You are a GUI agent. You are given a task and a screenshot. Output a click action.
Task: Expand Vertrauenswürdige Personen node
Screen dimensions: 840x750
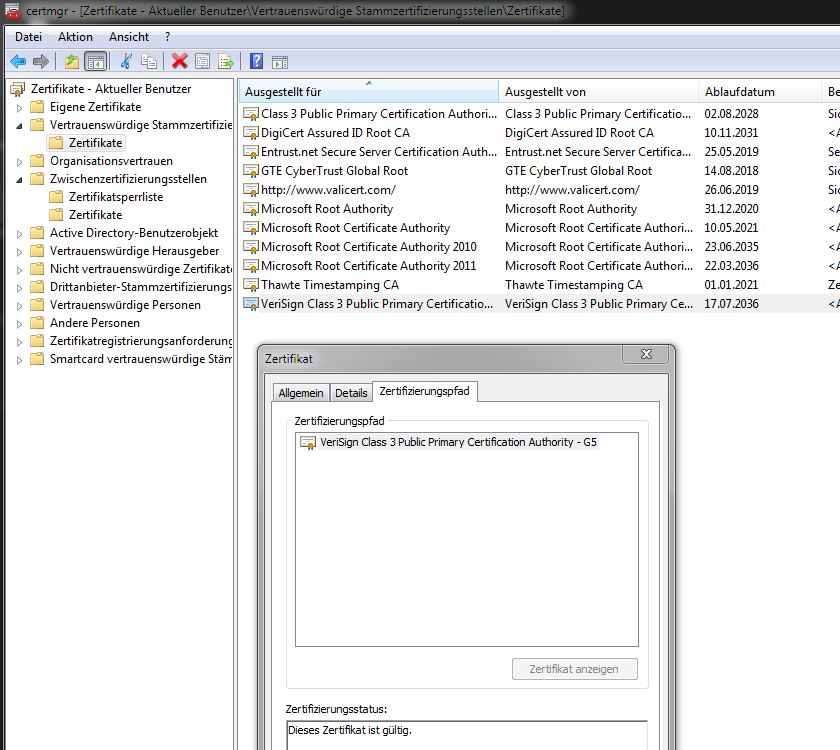tap(19, 306)
